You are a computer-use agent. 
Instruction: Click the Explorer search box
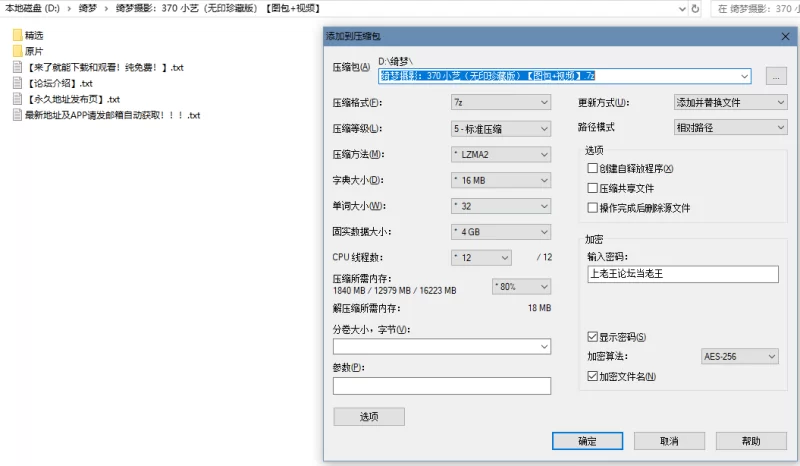pos(757,9)
